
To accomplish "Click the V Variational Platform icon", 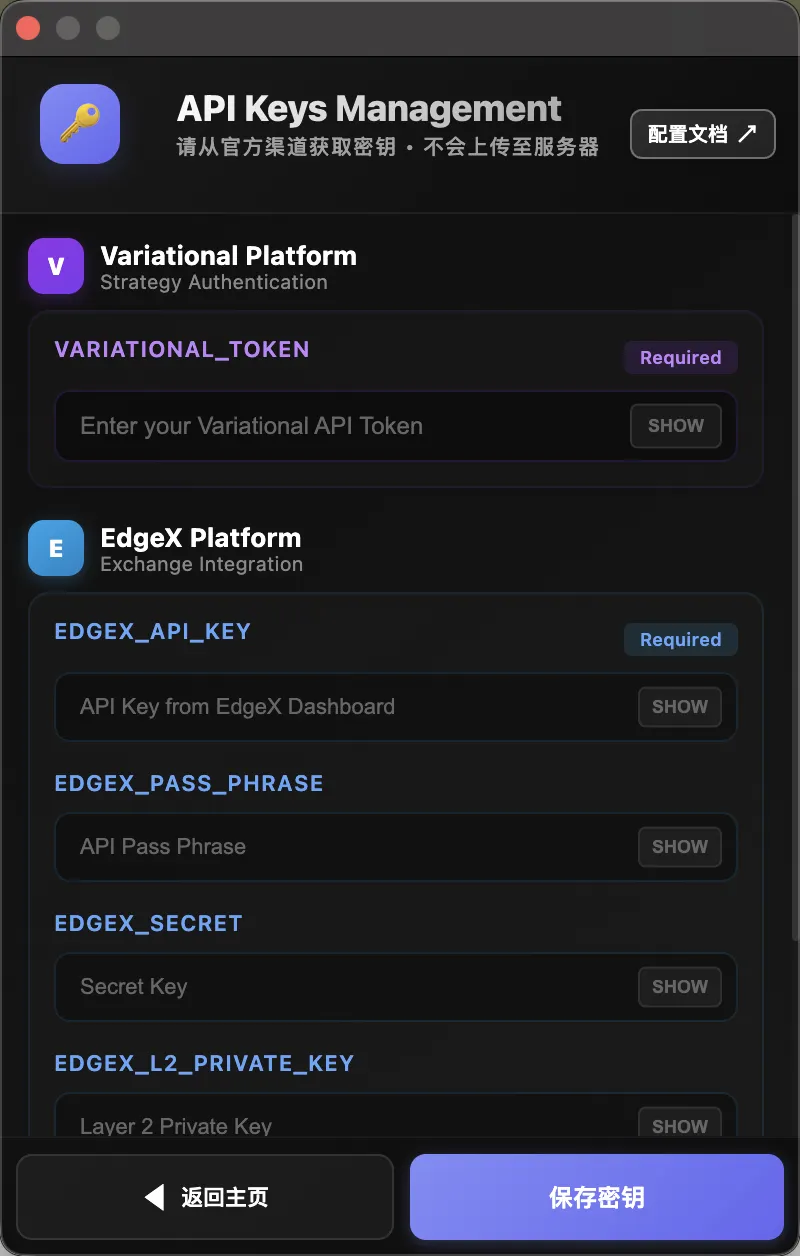I will coord(55,266).
